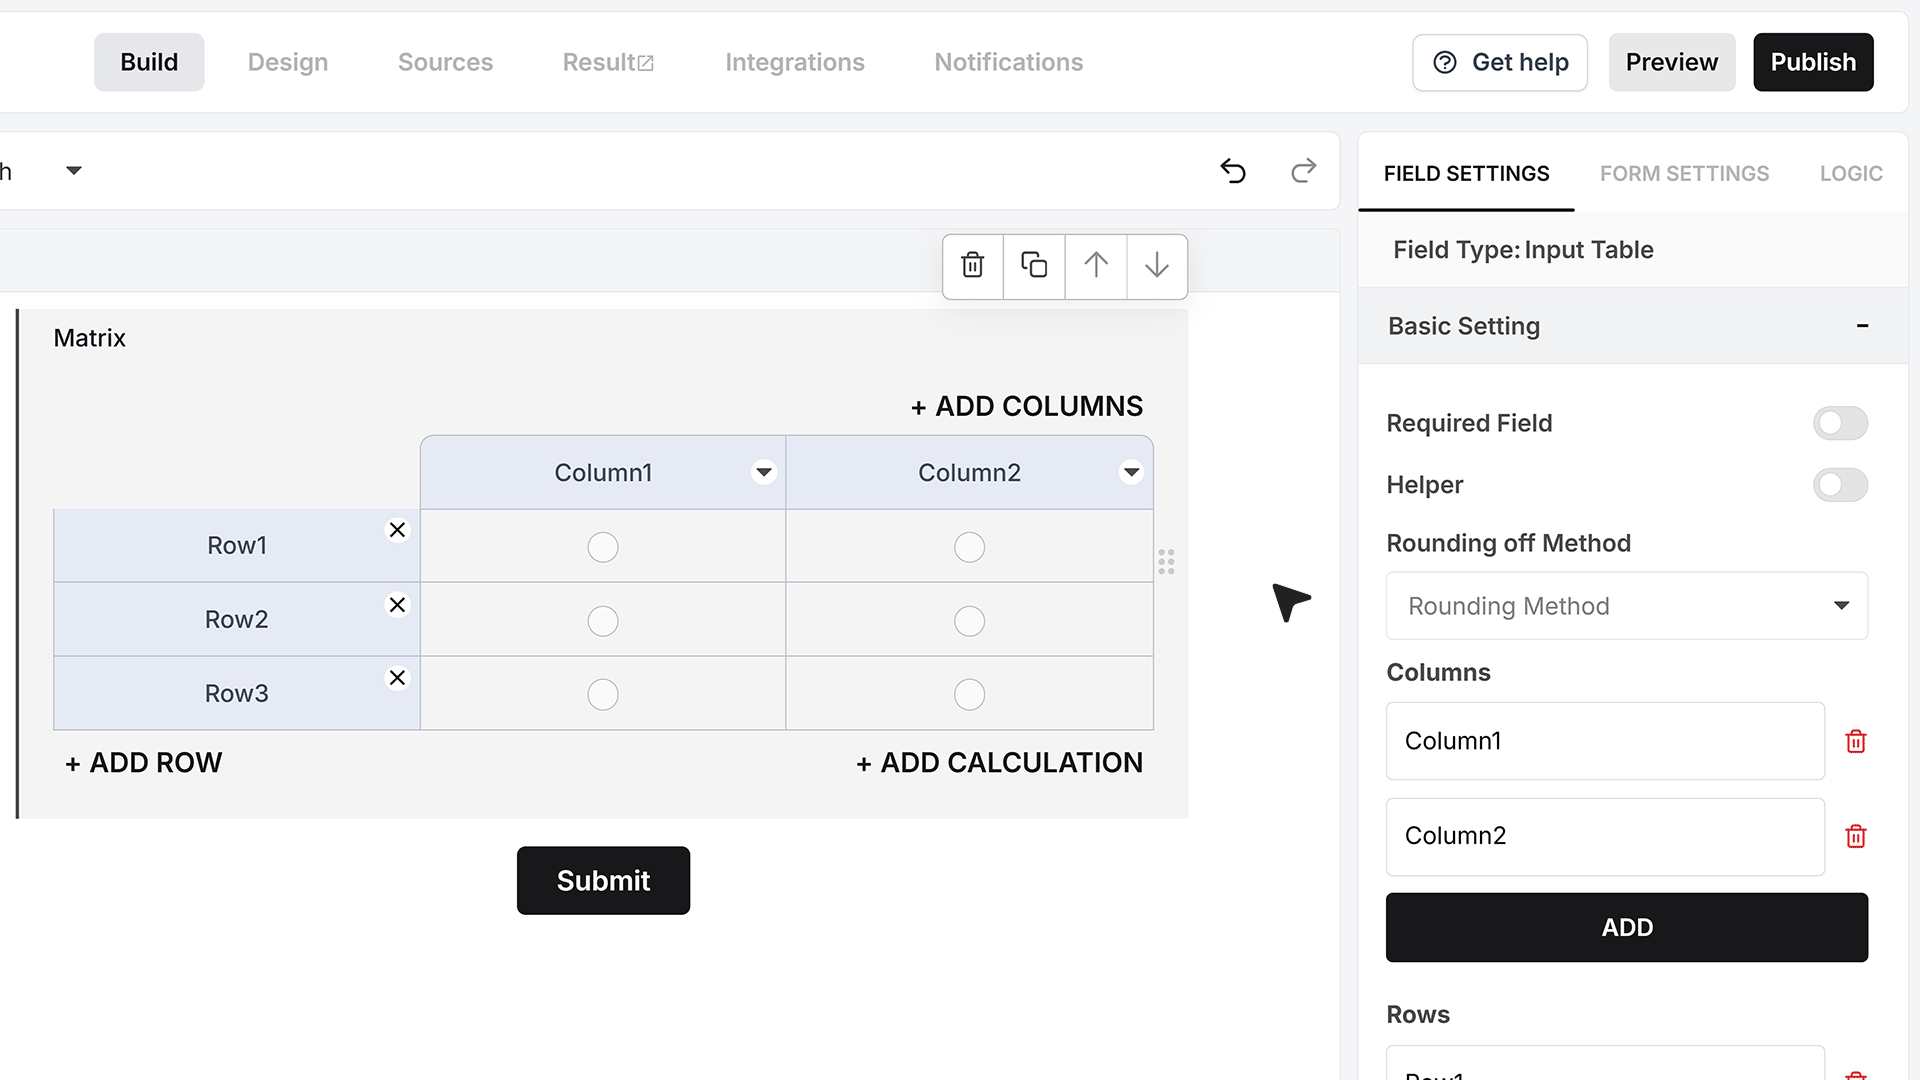Switch to the Form Settings tab
The width and height of the screenshot is (1920, 1080).
1684,173
